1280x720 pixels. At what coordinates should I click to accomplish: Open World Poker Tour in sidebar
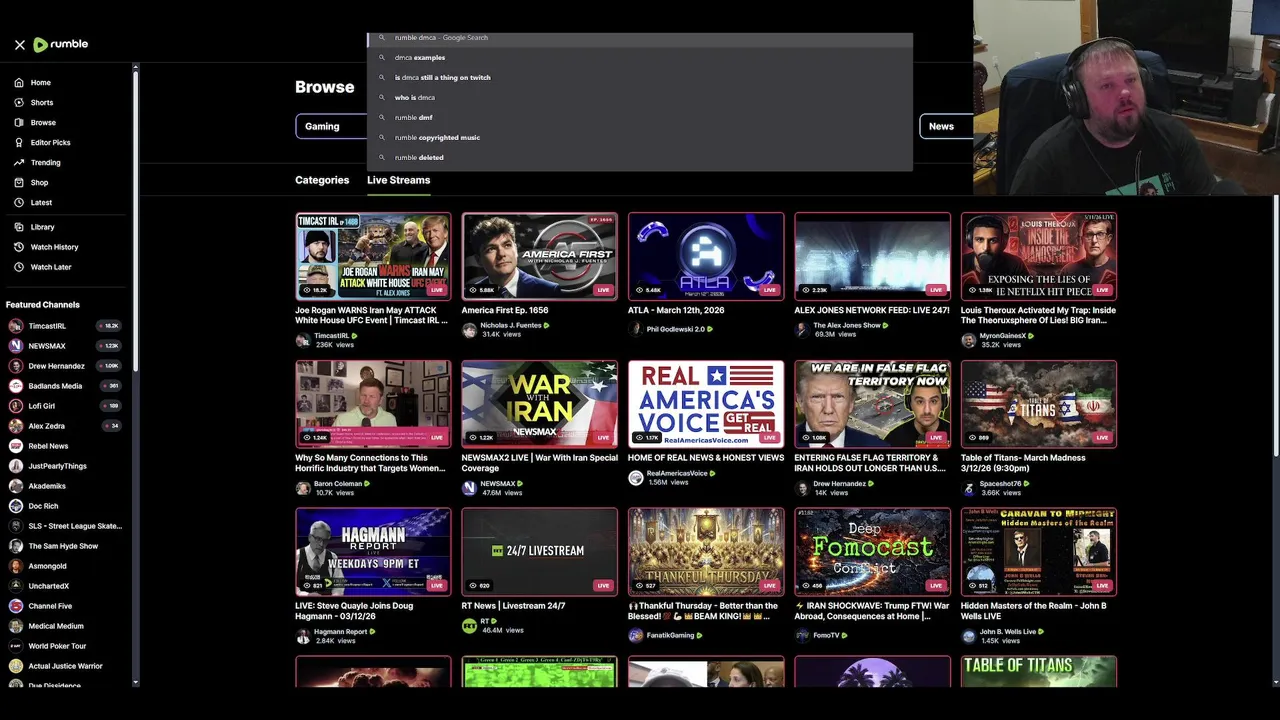pos(57,646)
